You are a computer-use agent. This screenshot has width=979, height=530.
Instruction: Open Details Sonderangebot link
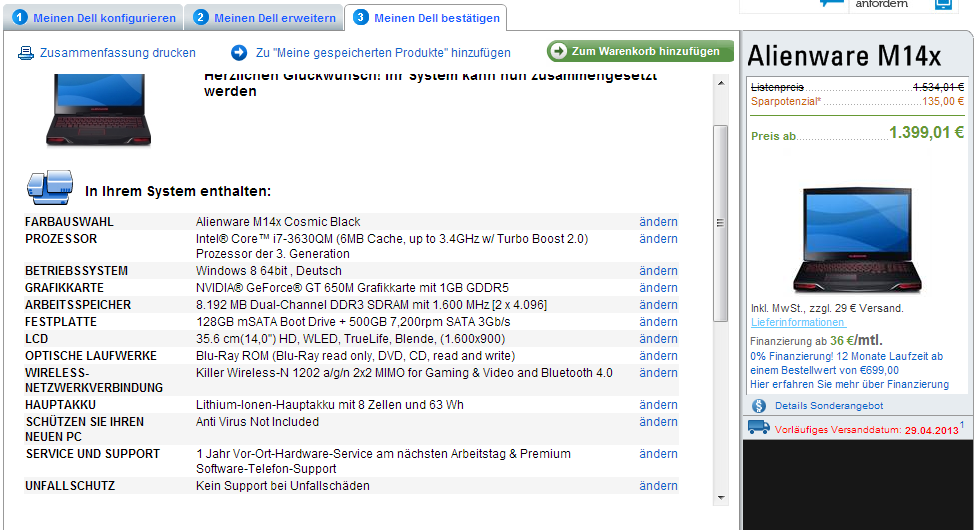click(829, 406)
